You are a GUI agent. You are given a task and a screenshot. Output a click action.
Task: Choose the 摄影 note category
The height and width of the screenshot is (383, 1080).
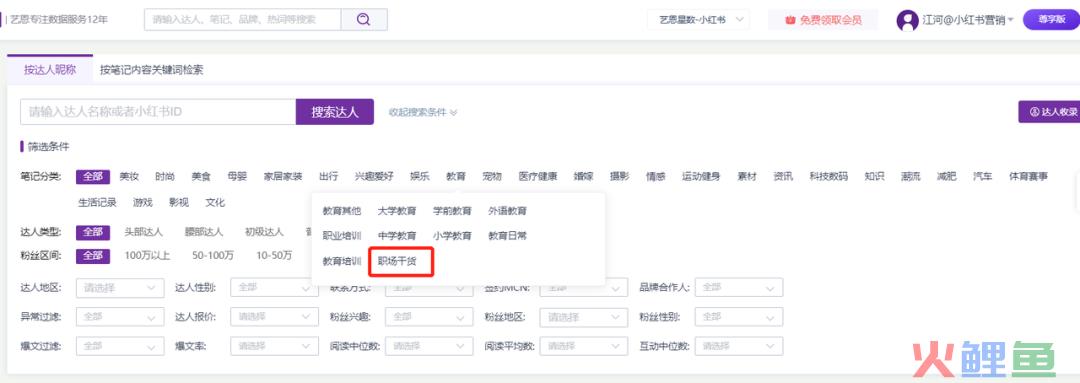tap(619, 176)
